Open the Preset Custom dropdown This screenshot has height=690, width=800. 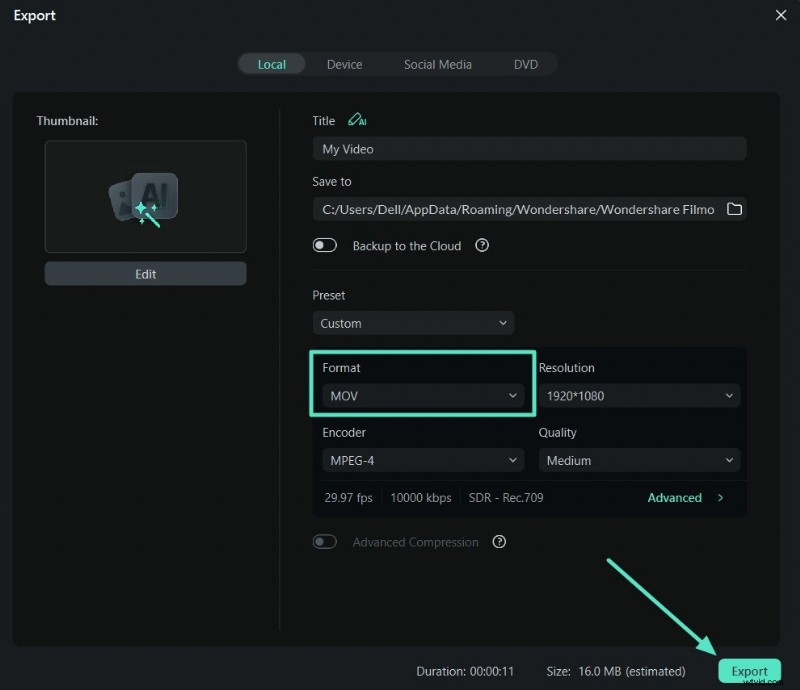[x=413, y=323]
